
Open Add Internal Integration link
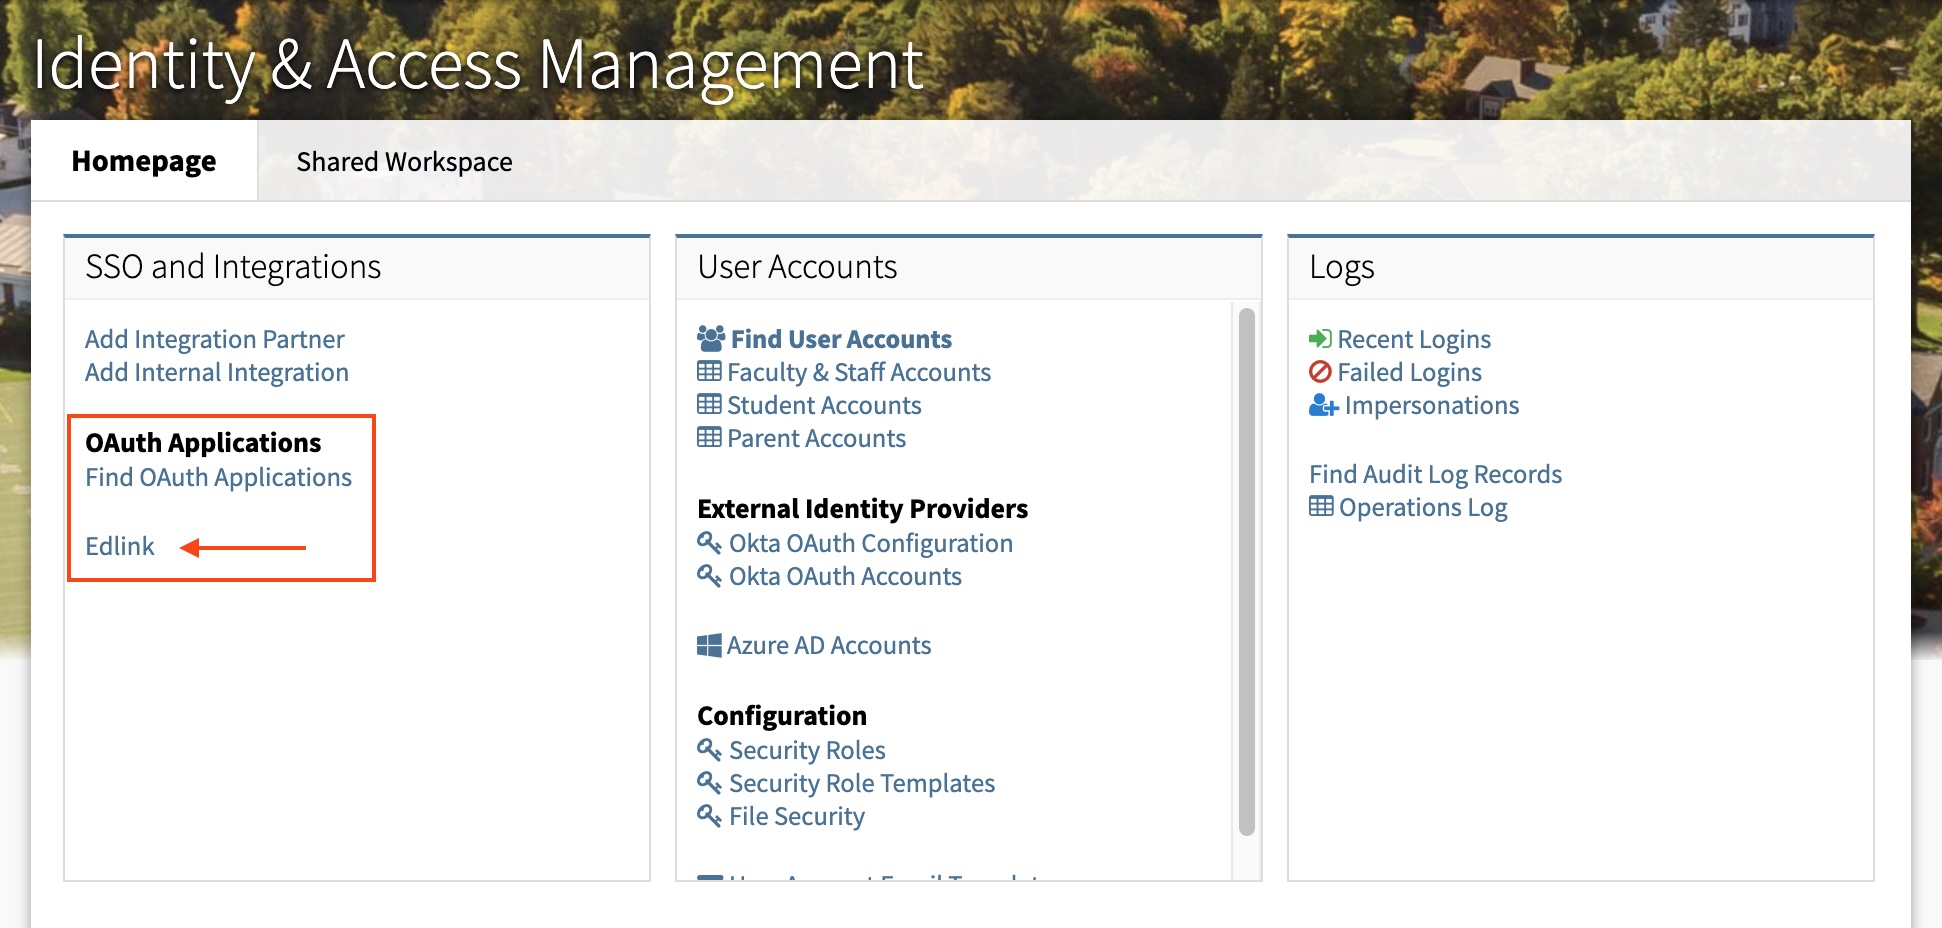[217, 372]
